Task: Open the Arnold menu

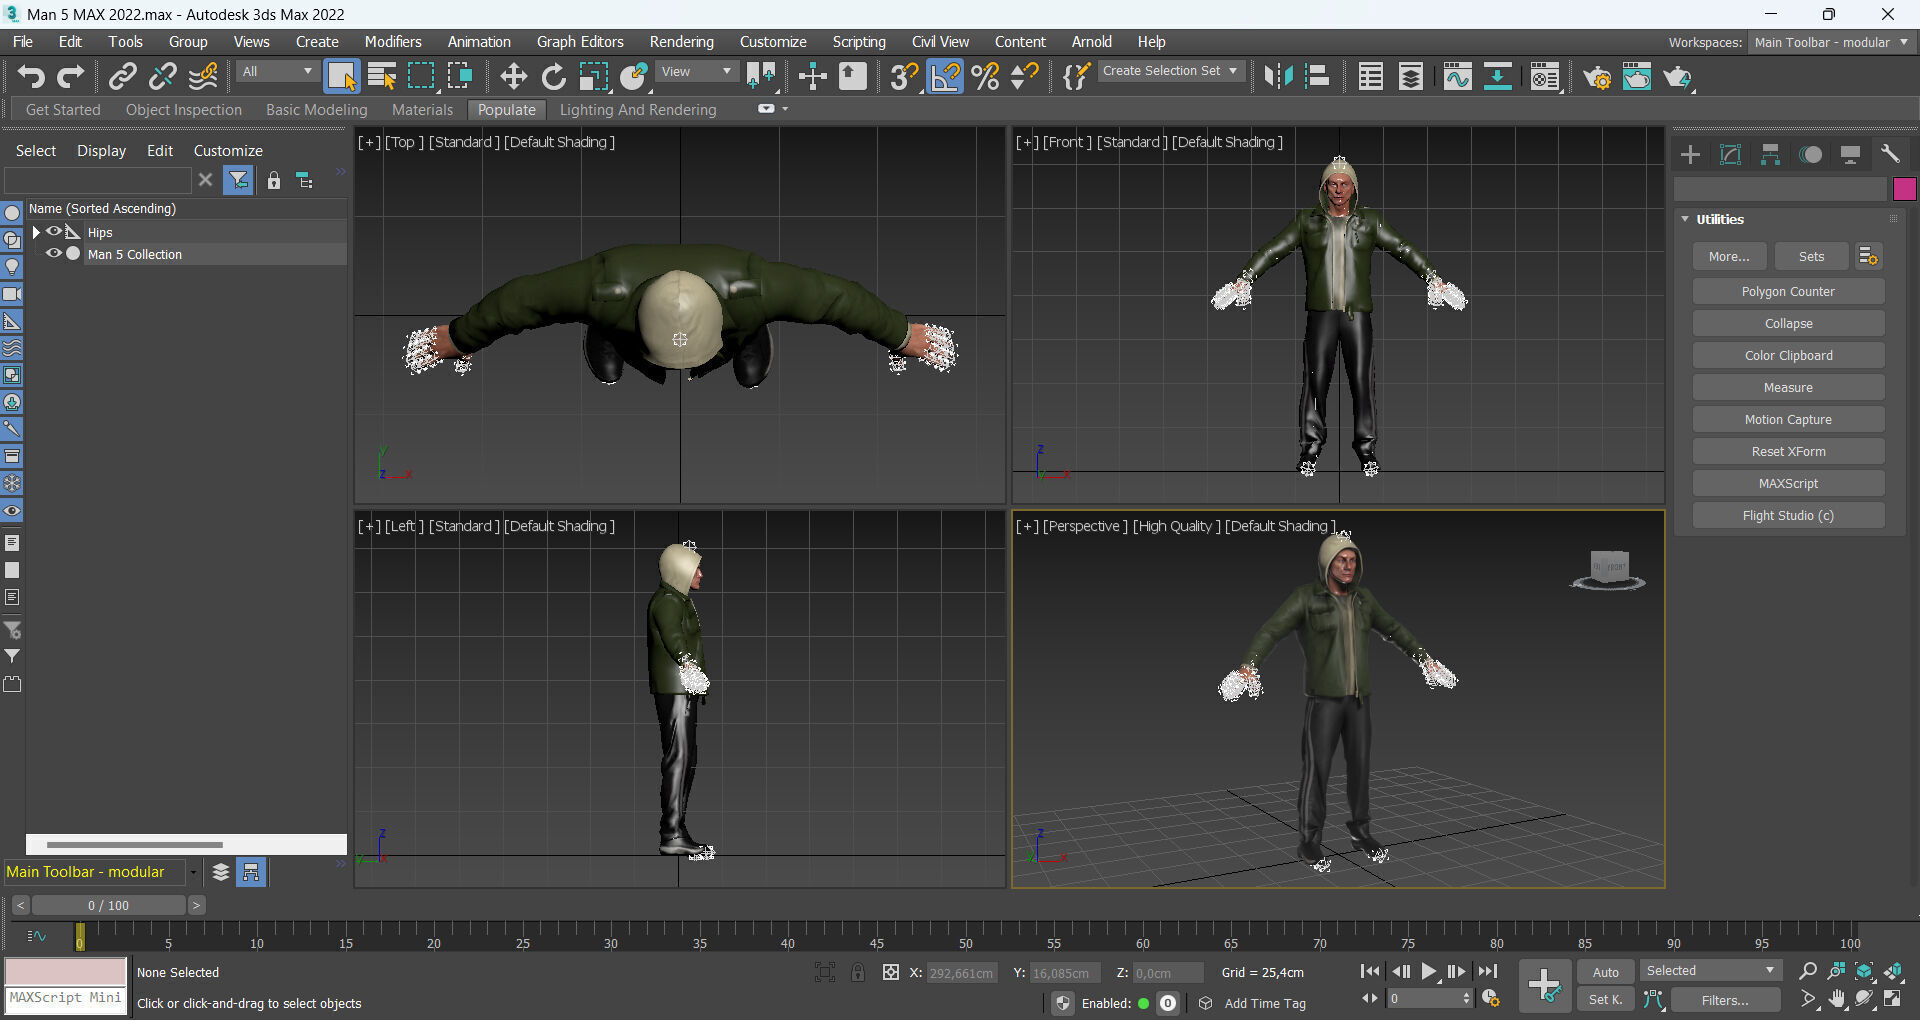Action: click(1091, 42)
